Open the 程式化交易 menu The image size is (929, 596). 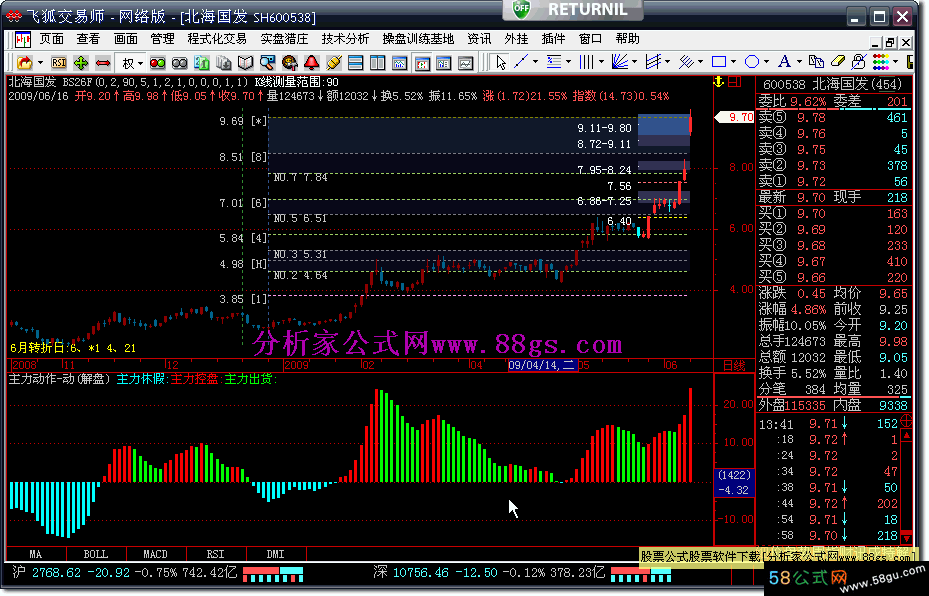[x=217, y=39]
